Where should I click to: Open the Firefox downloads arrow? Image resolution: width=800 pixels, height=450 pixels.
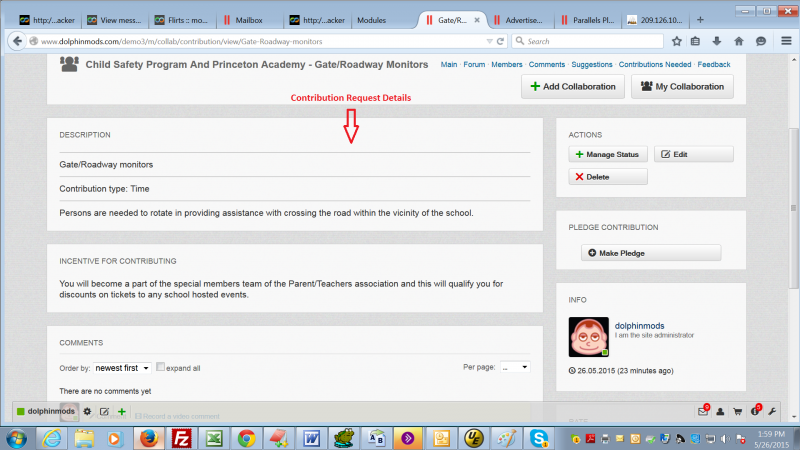[717, 41]
